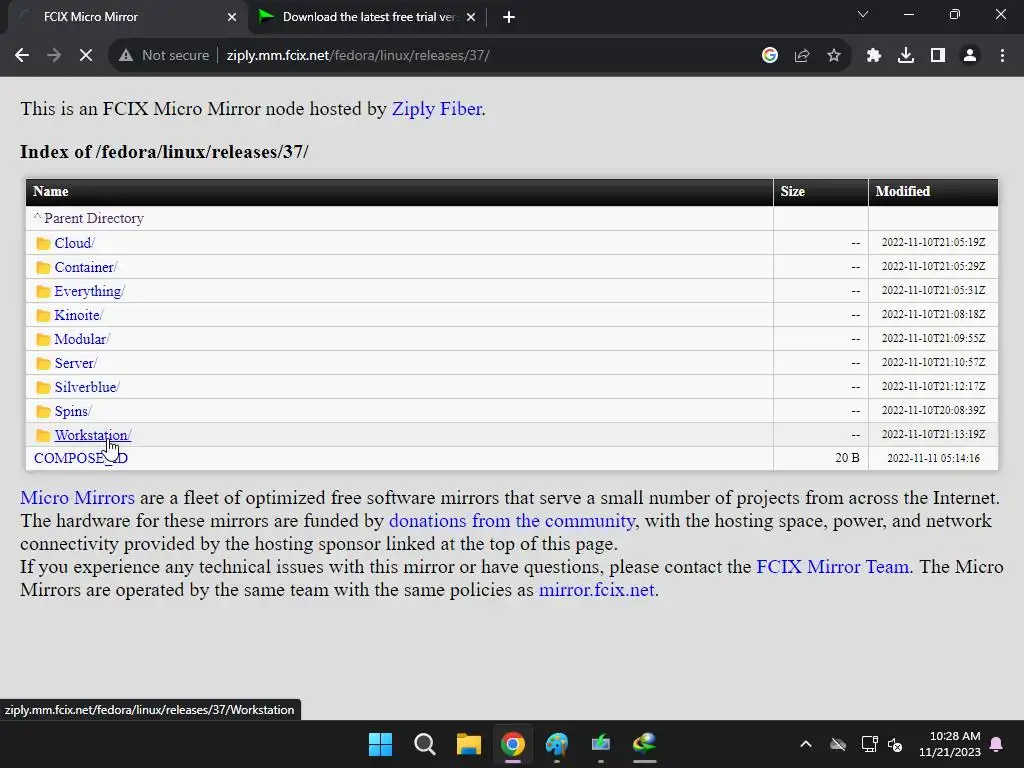
Task: Open the COMPOSE_ID file link
Action: [x=81, y=458]
